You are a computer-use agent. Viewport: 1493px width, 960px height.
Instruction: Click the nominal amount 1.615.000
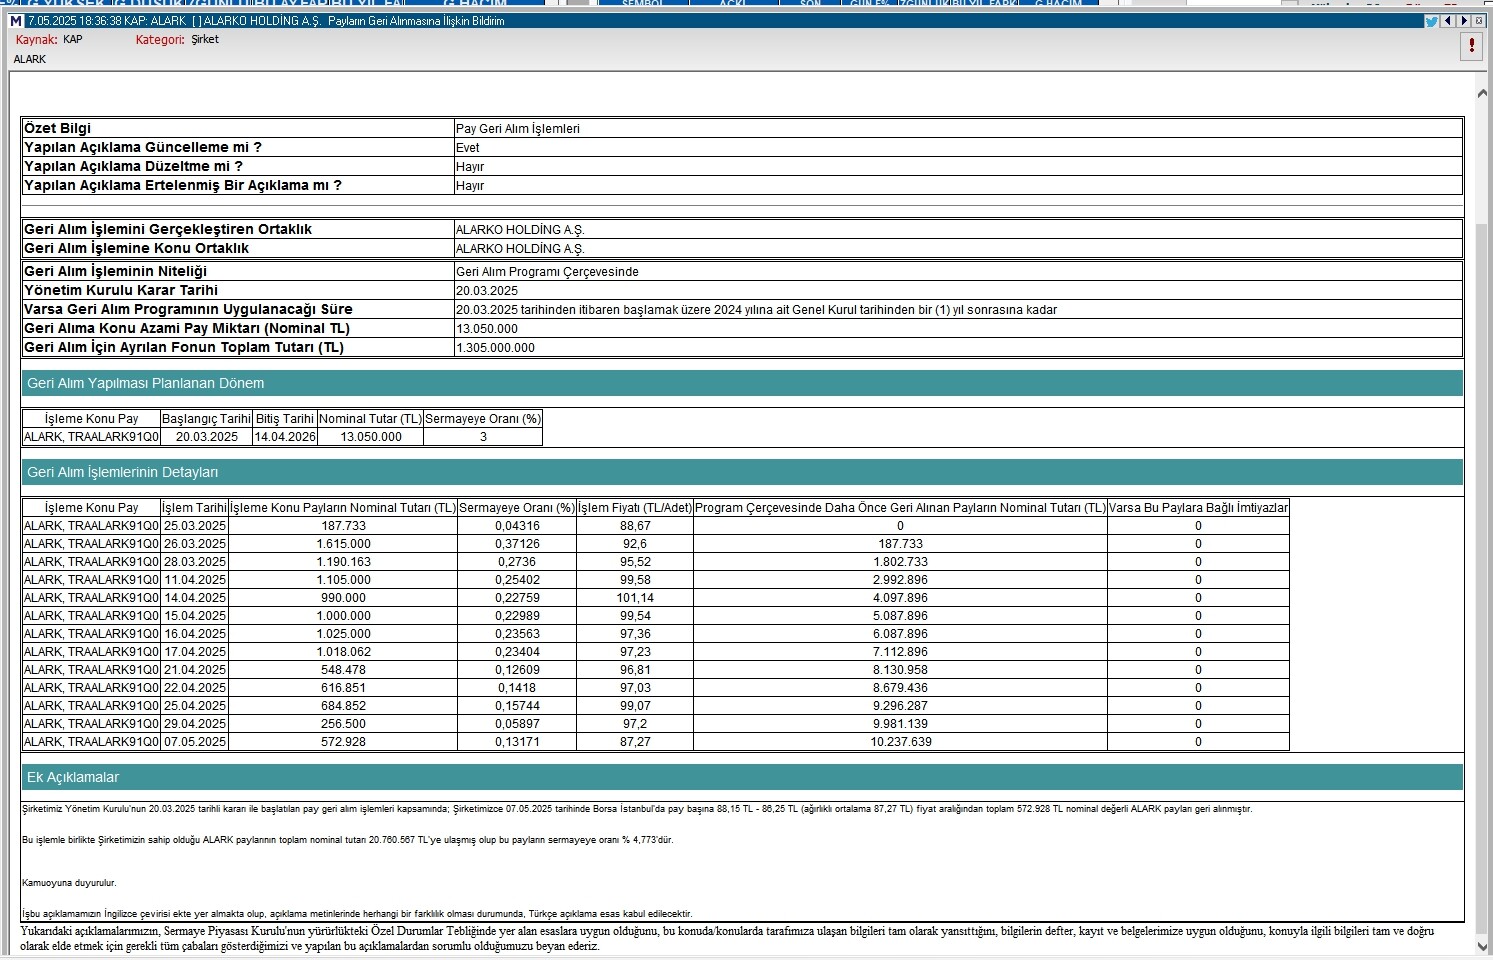click(x=343, y=544)
